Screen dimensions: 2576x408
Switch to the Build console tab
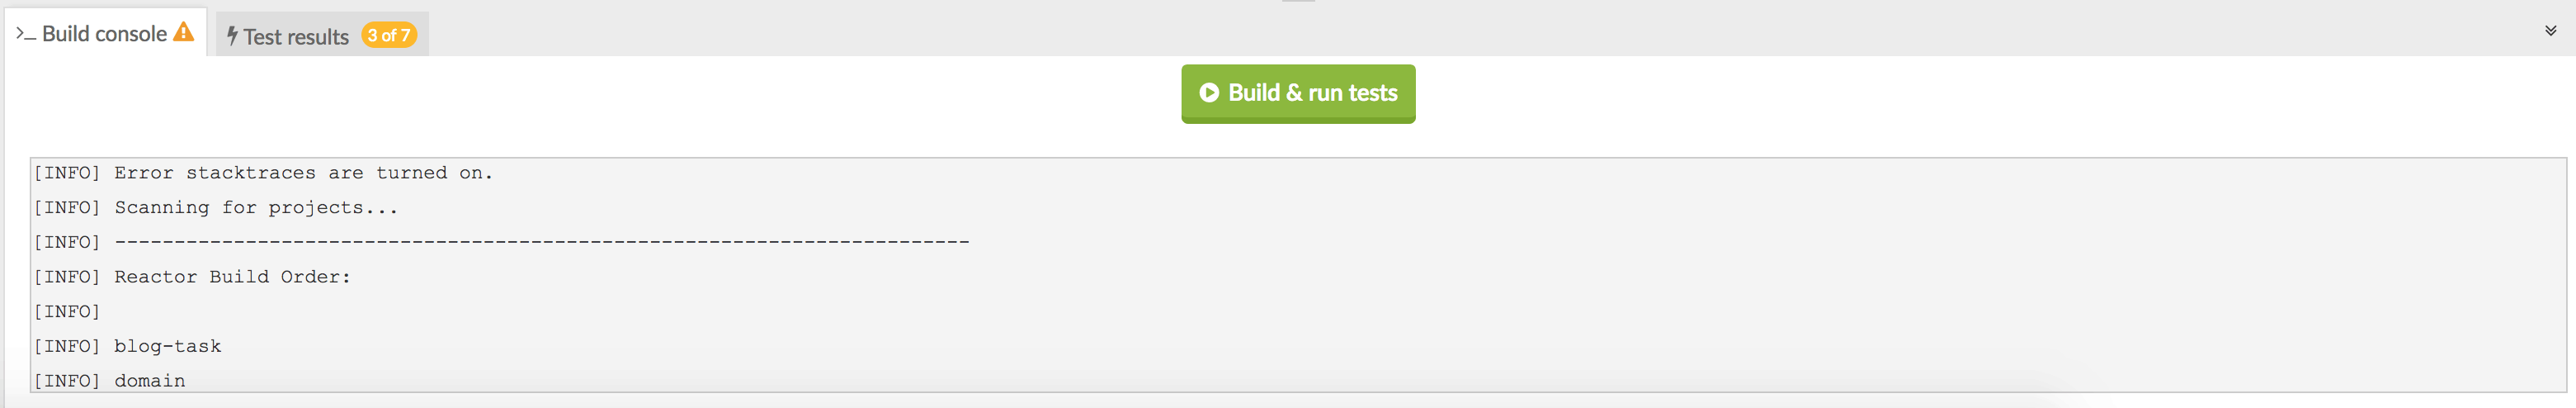104,34
